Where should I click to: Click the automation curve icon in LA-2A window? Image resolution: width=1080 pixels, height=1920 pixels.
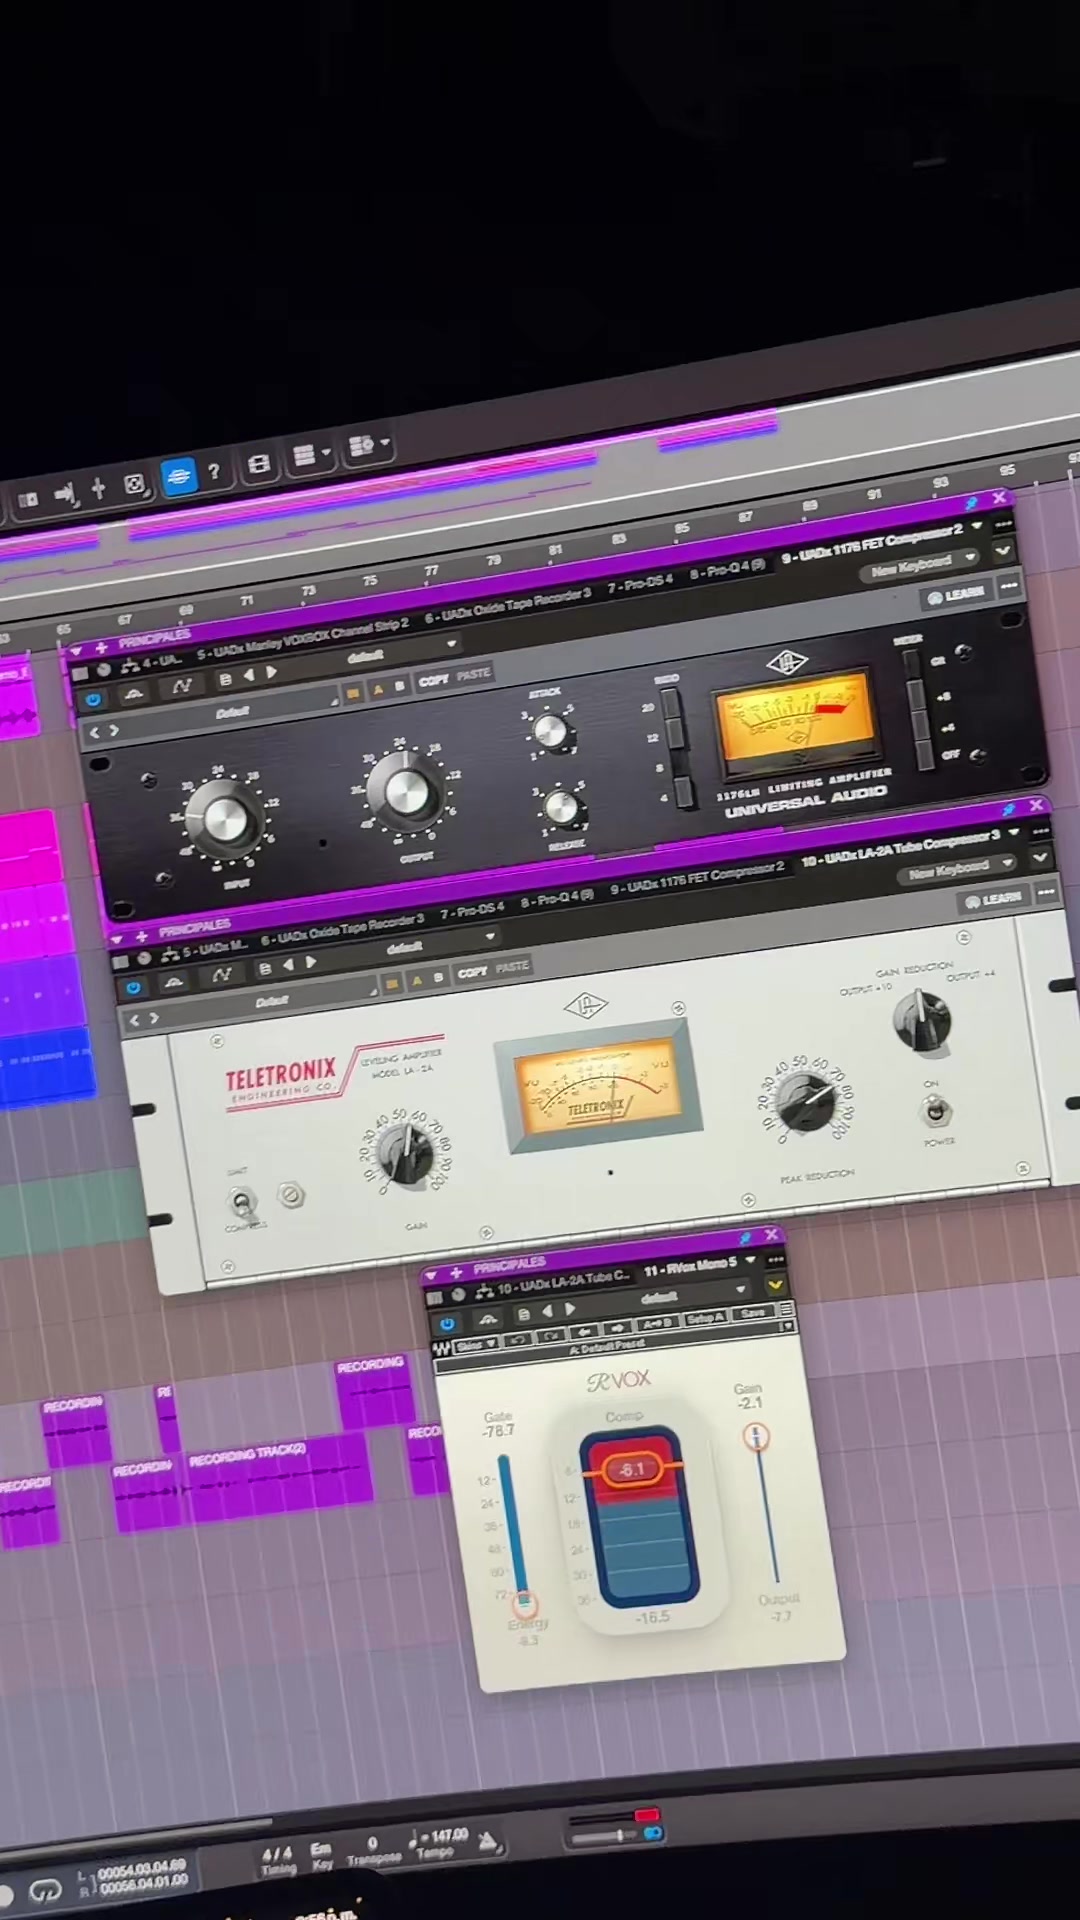coord(221,974)
